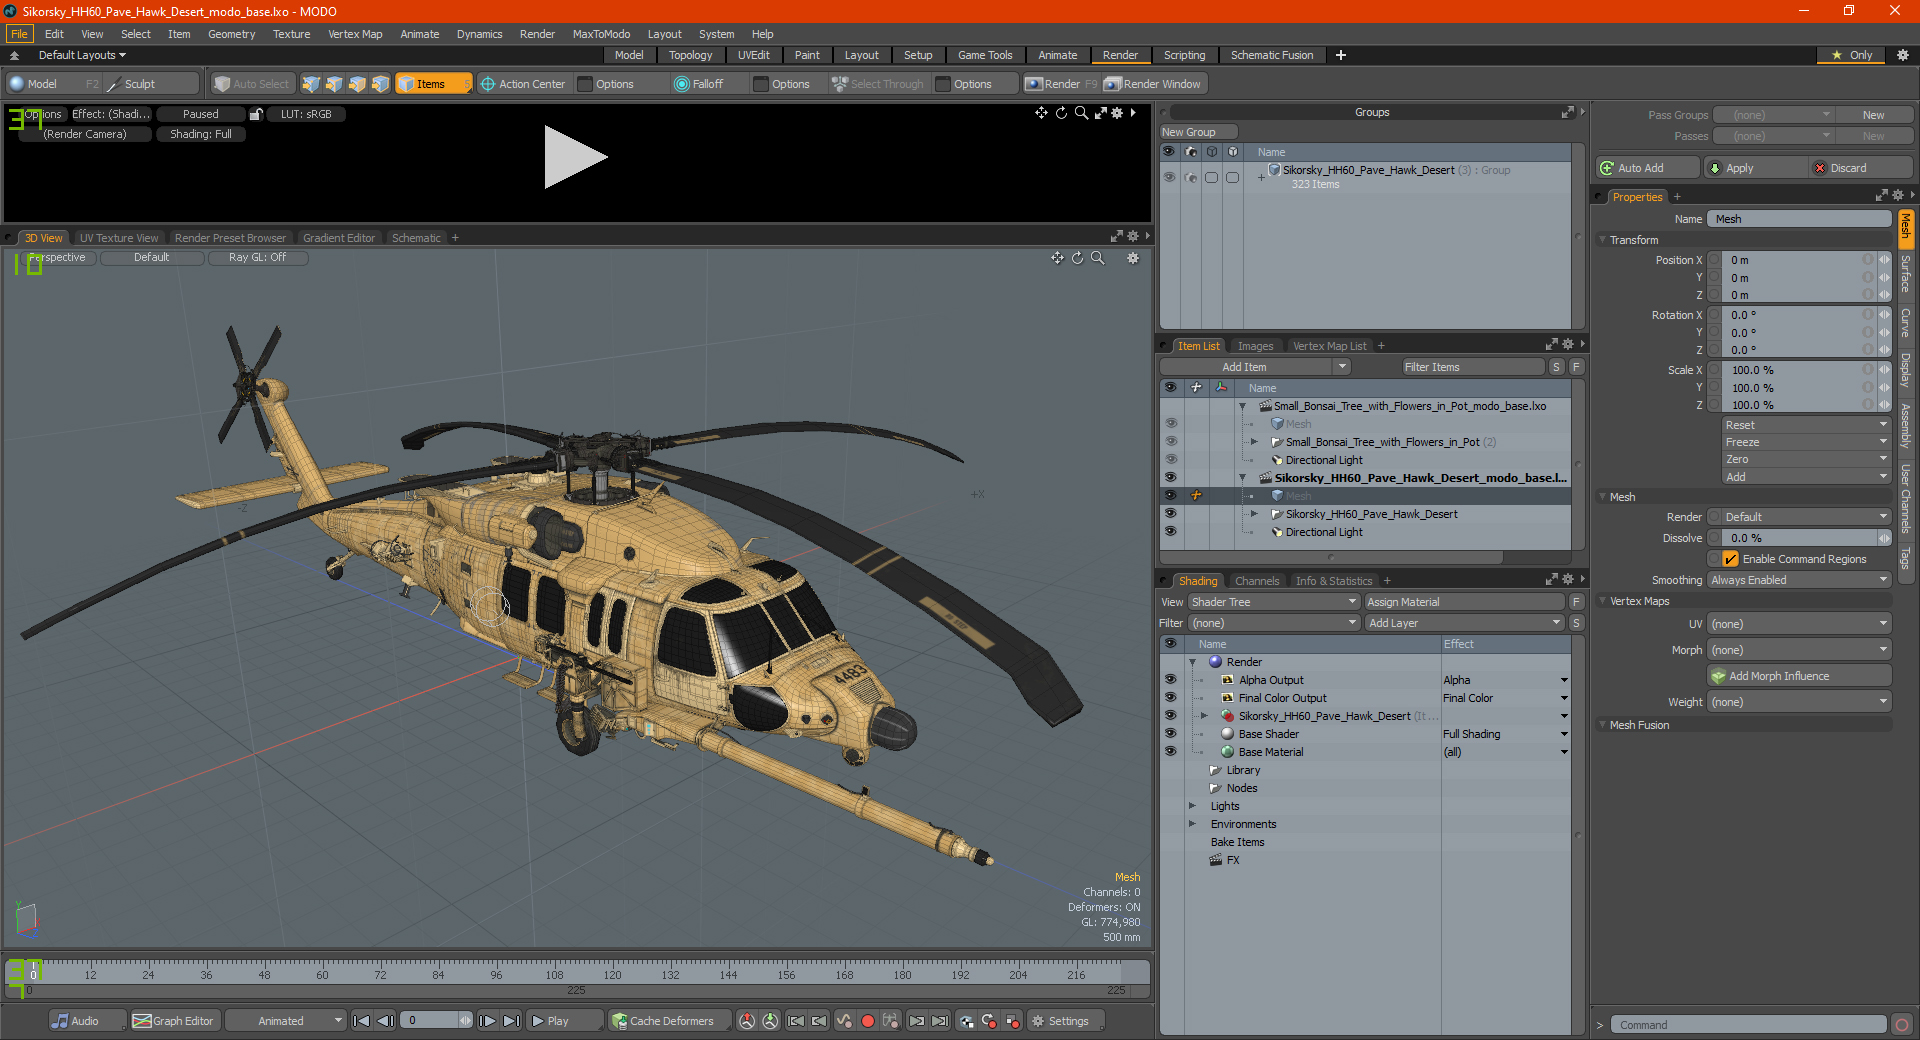Screen dimensions: 1920x1040
Task: Select Polygons selection mode icon
Action: point(357,84)
